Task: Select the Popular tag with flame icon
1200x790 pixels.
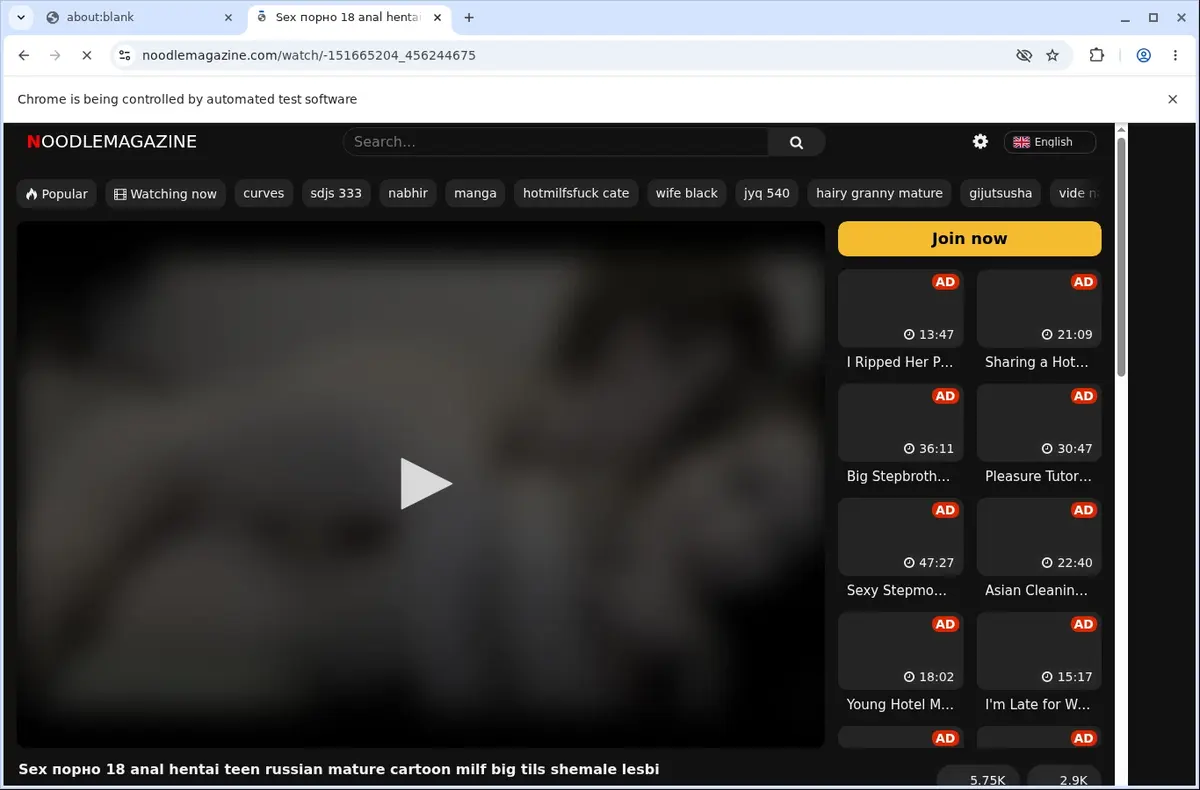Action: [57, 193]
